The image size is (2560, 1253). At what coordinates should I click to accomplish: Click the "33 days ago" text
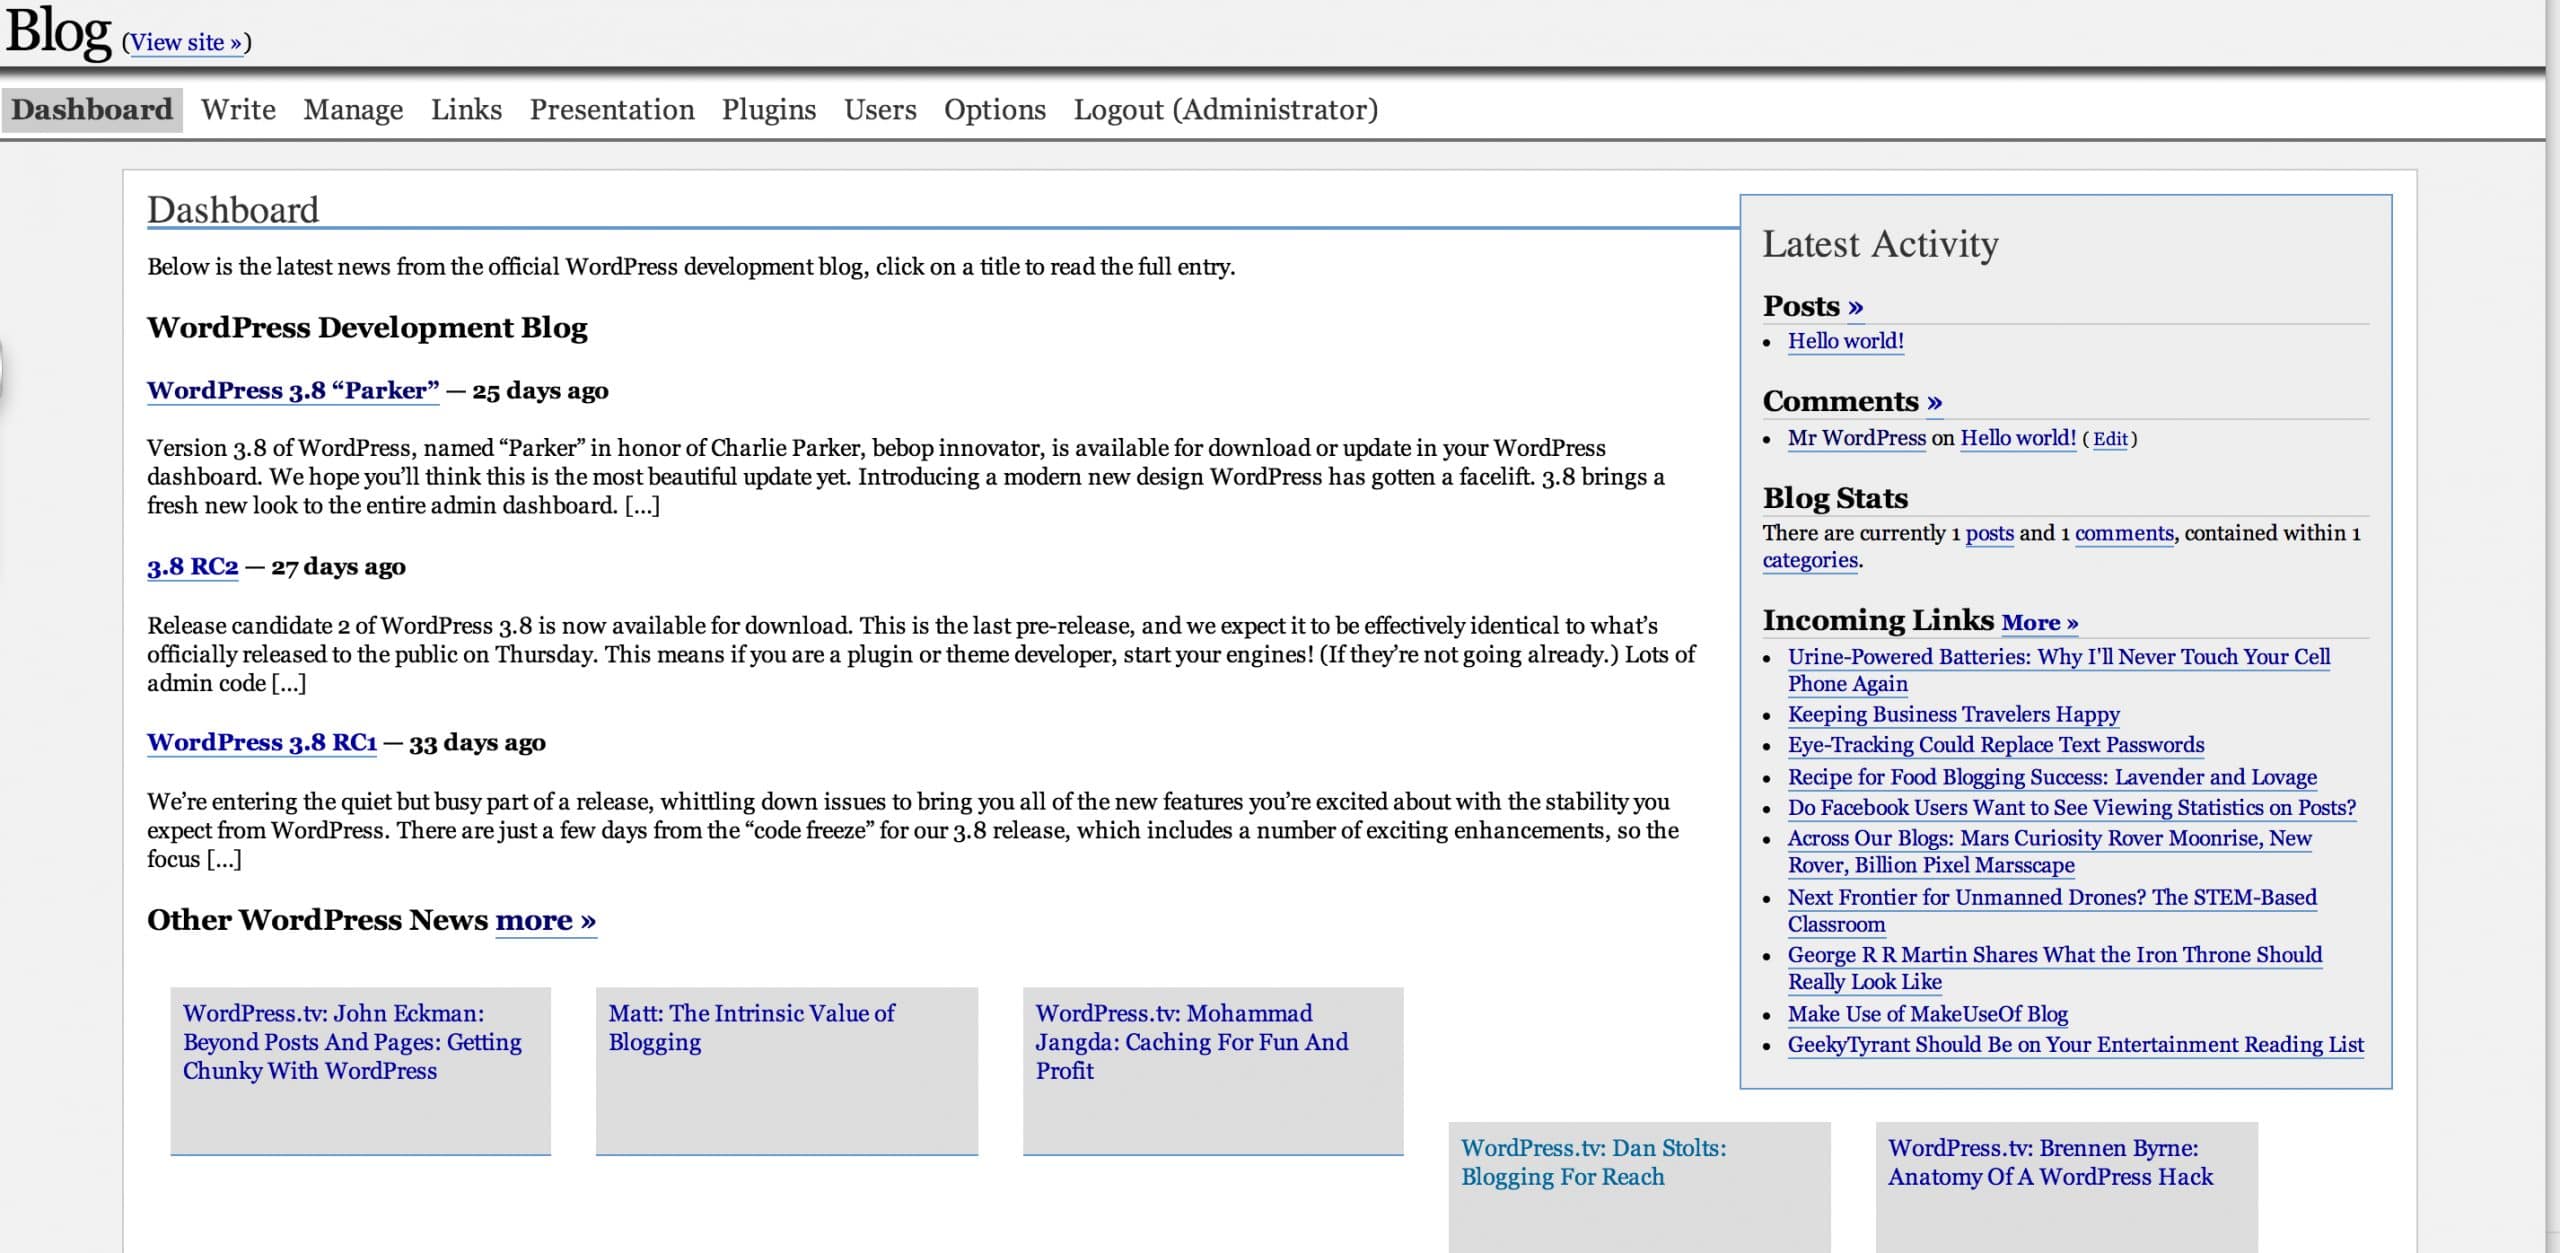pyautogui.click(x=477, y=742)
